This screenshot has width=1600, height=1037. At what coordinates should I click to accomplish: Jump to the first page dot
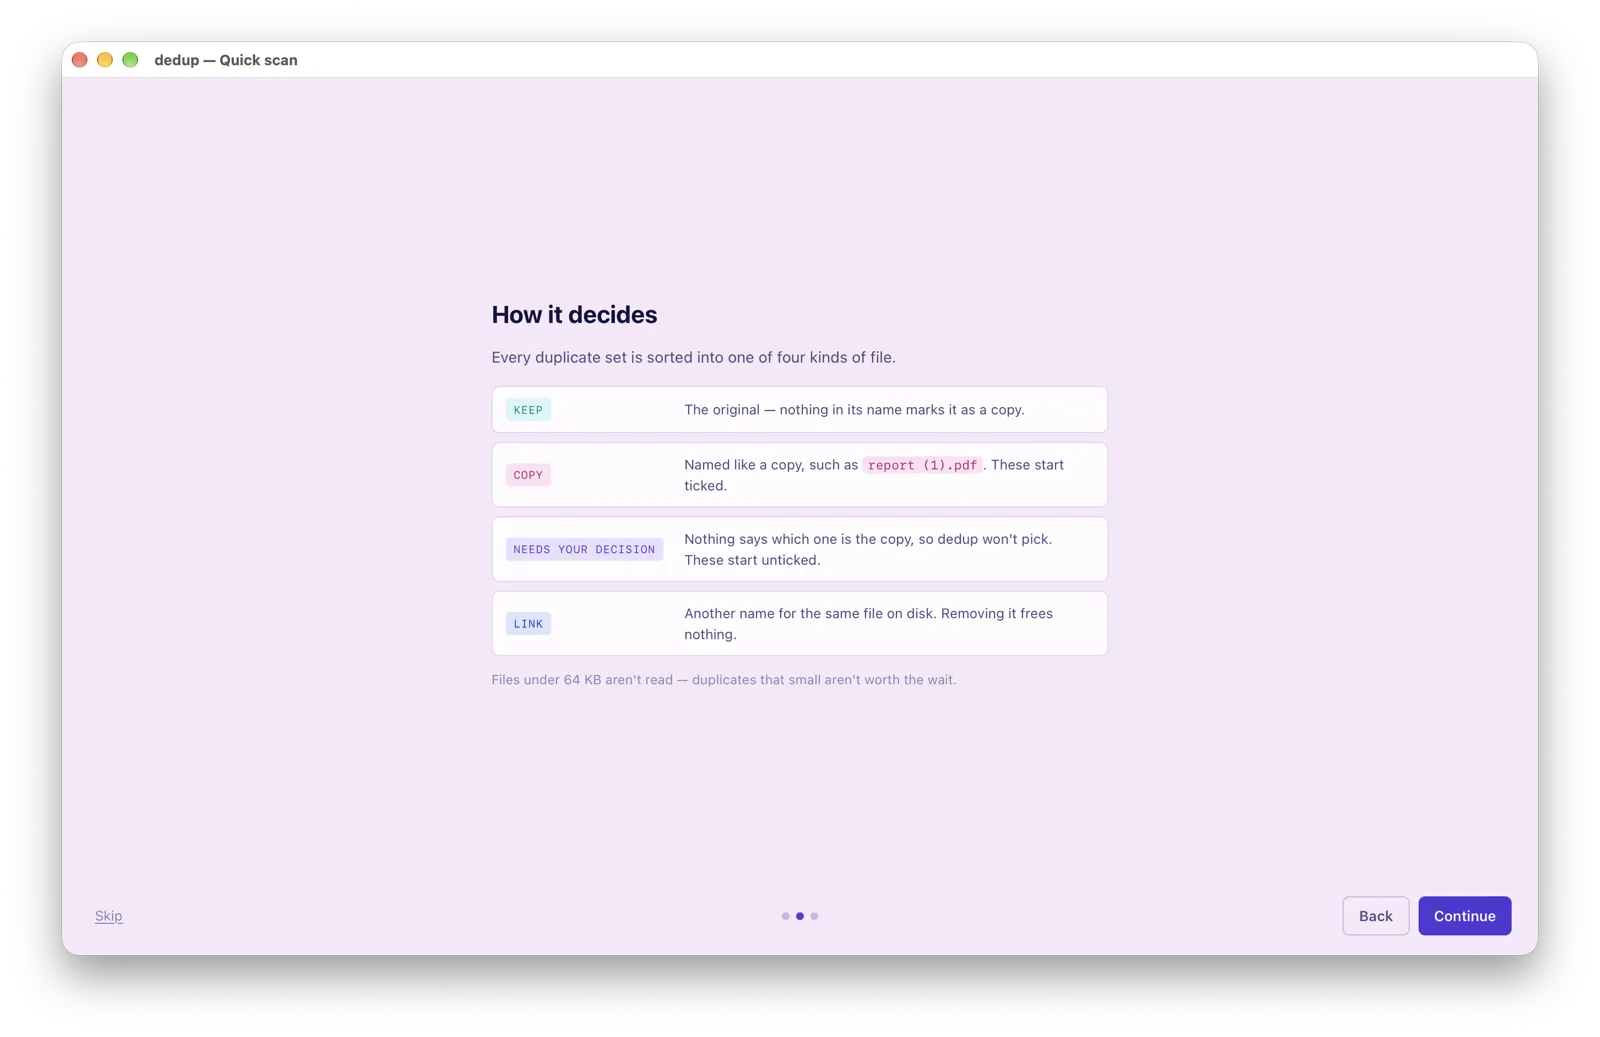click(x=785, y=916)
